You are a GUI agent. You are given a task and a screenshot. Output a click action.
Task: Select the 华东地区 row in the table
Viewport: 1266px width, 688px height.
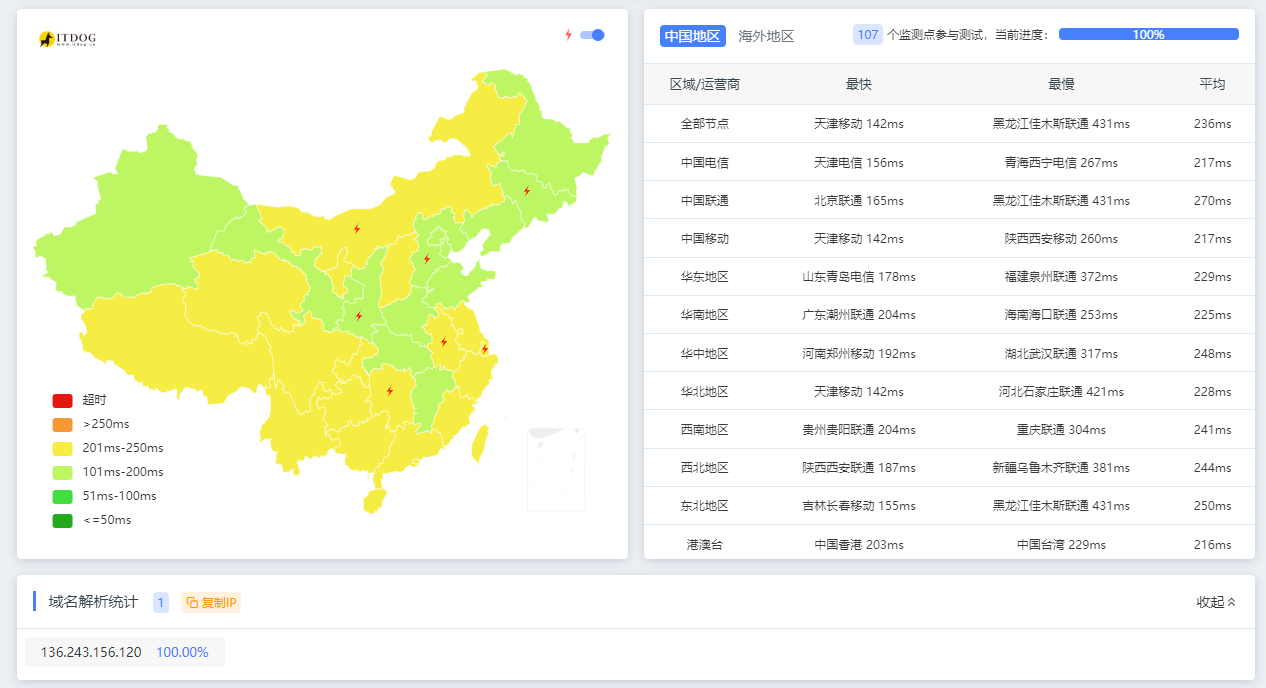point(705,277)
